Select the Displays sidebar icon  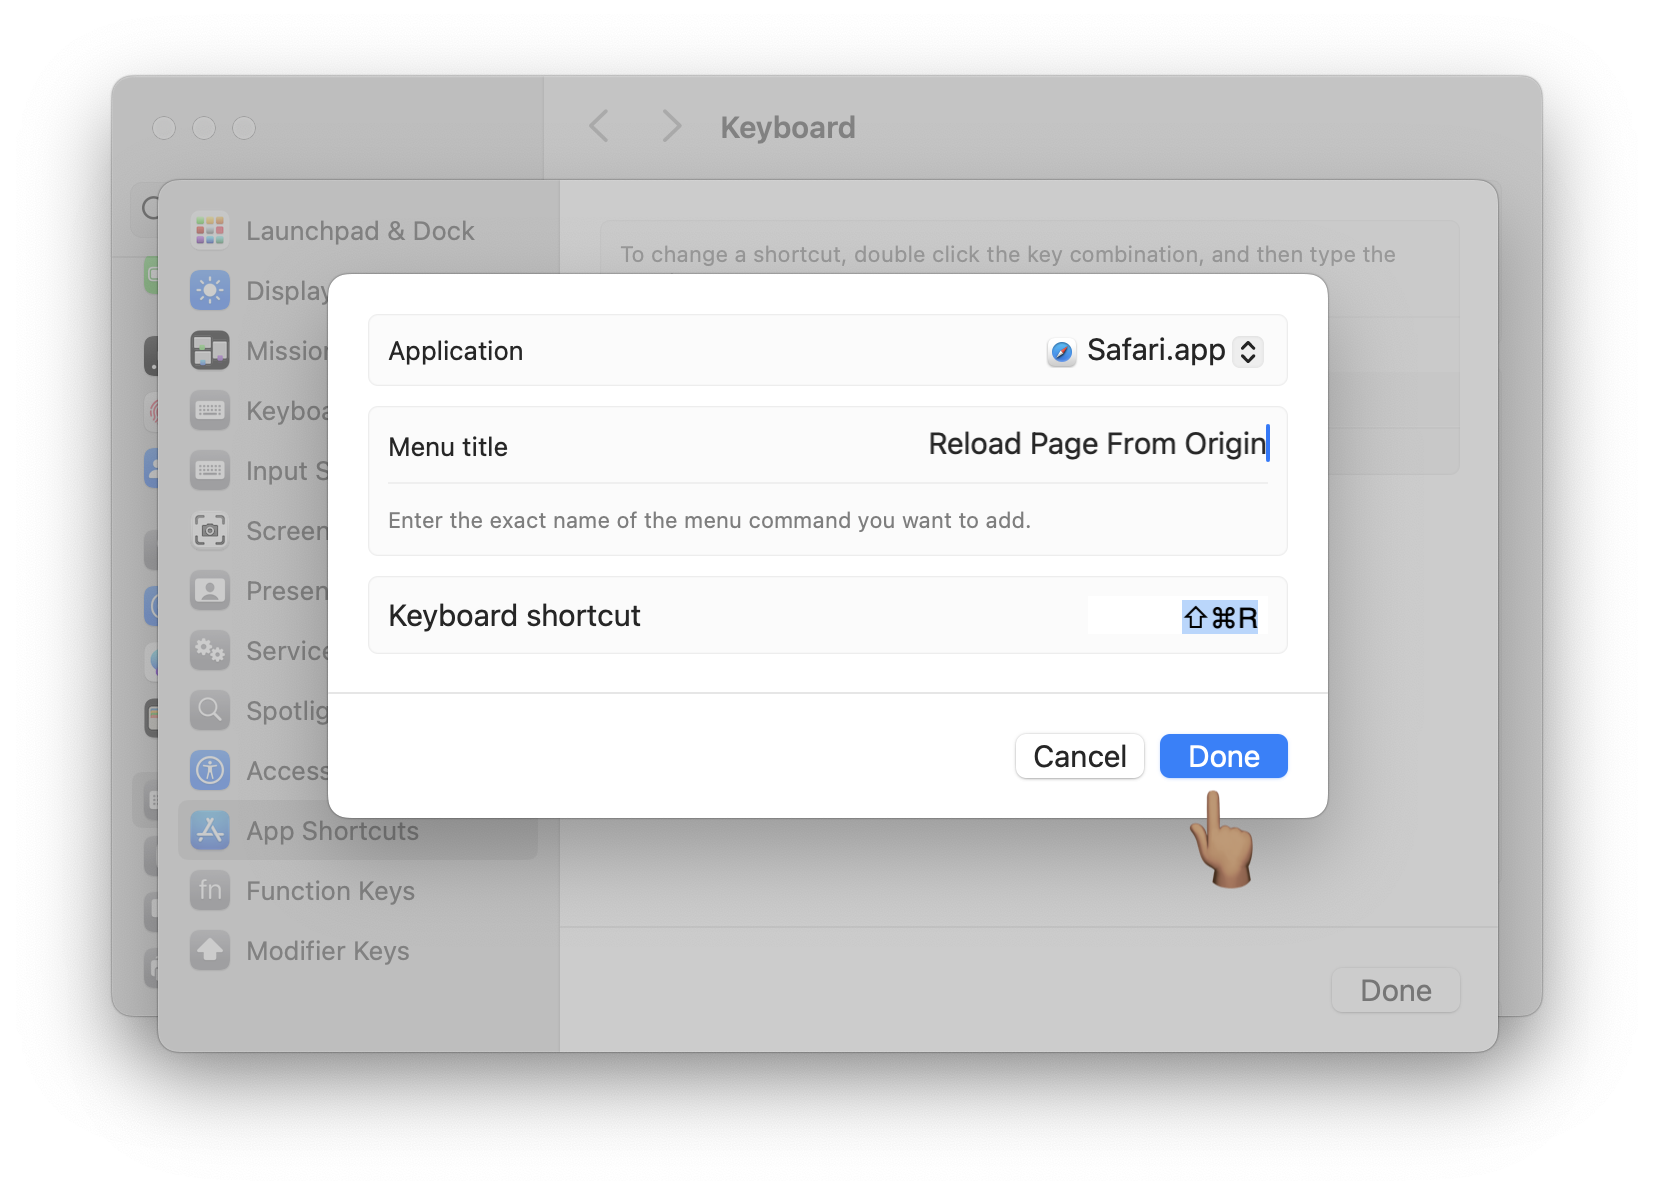[x=210, y=290]
